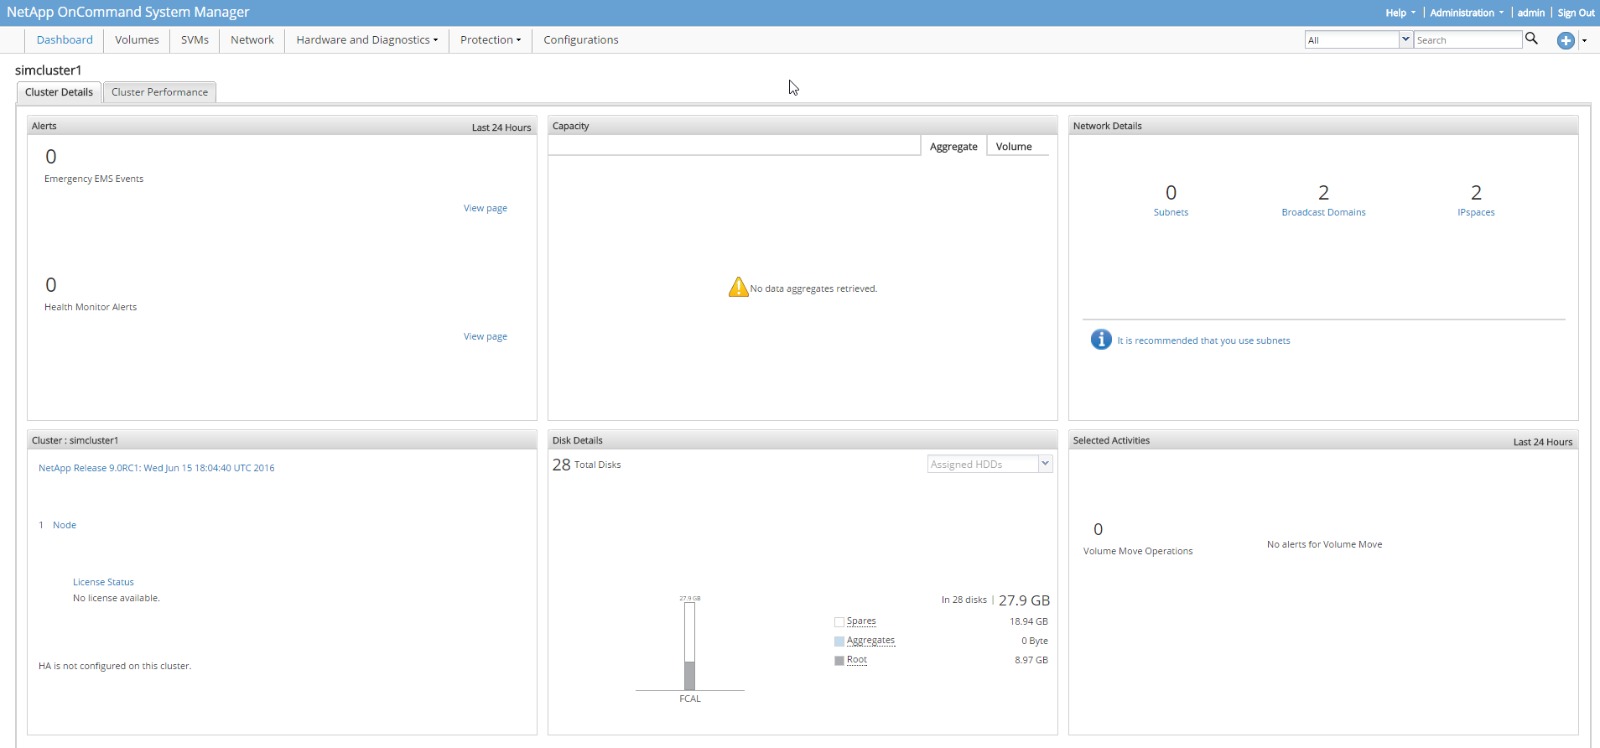Viewport: 1600px width, 748px height.
Task: Open the Broadcast Domains link
Action: point(1323,212)
